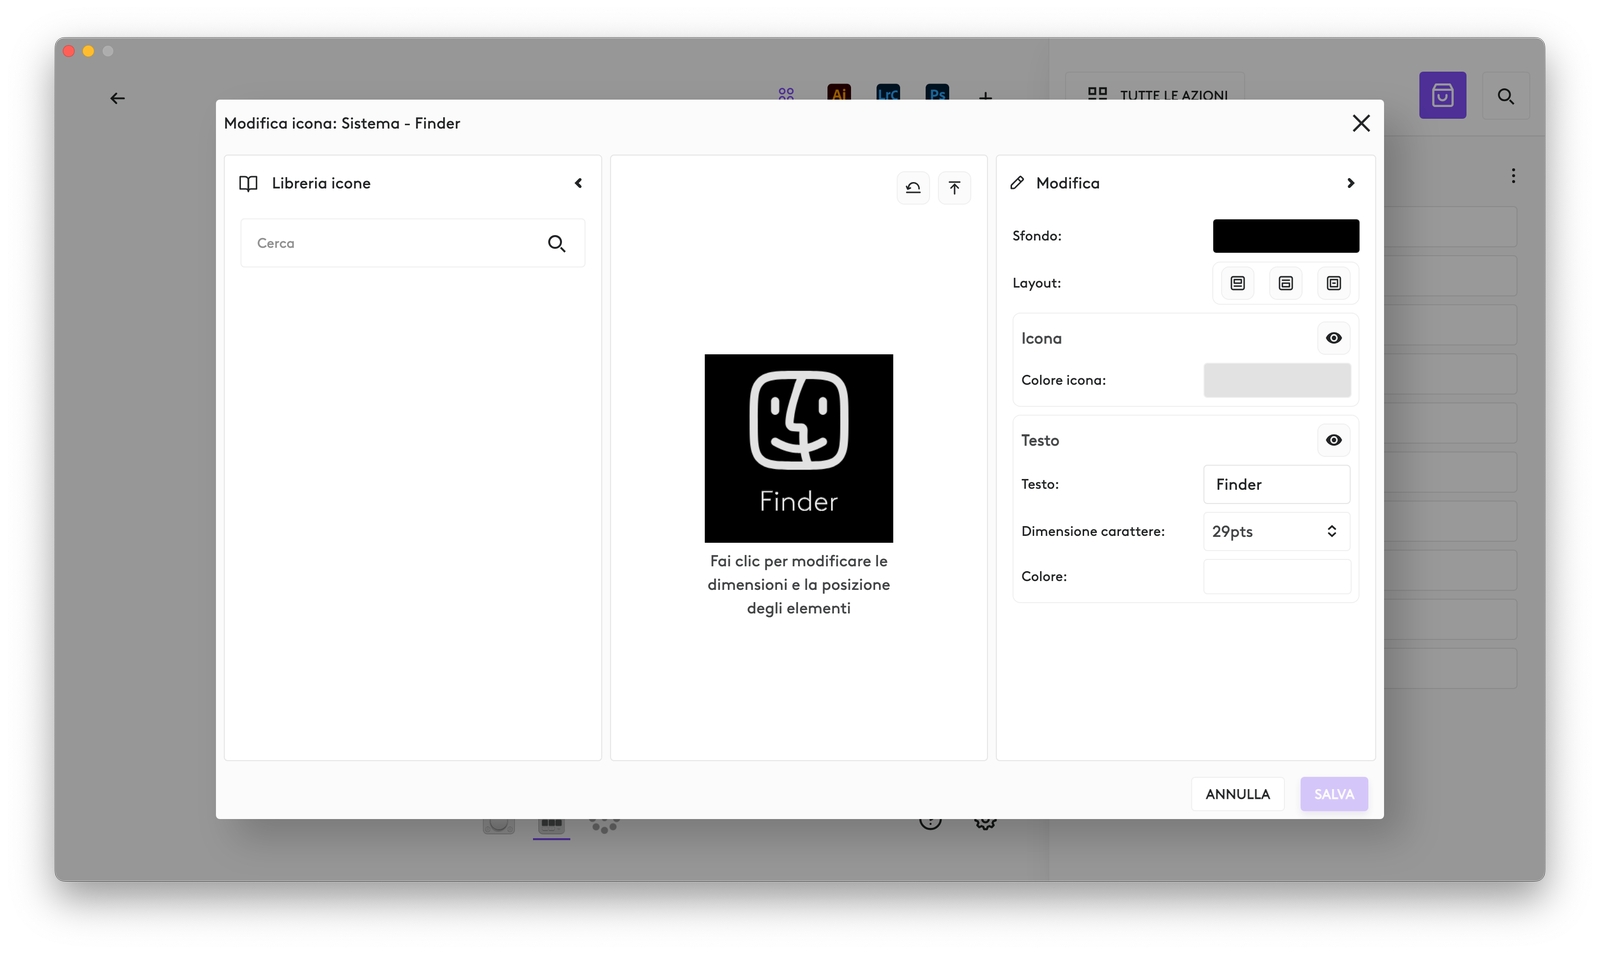Open the Dimensione carattere 29pts dropdown

pyautogui.click(x=1277, y=532)
